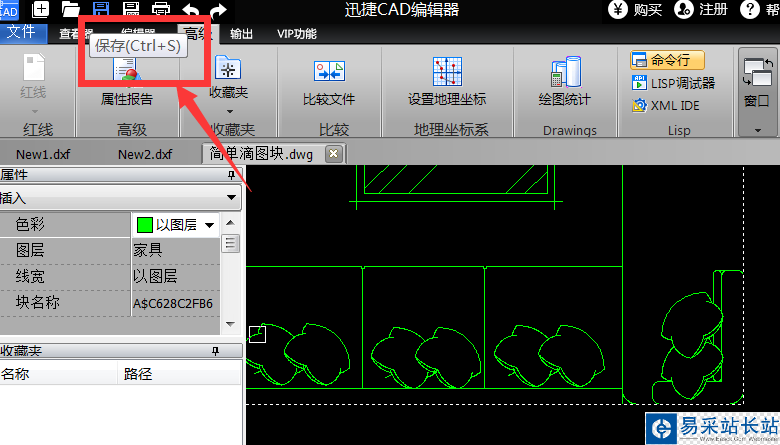Open the 文件 file menu
The image size is (780, 445).
pyautogui.click(x=21, y=32)
